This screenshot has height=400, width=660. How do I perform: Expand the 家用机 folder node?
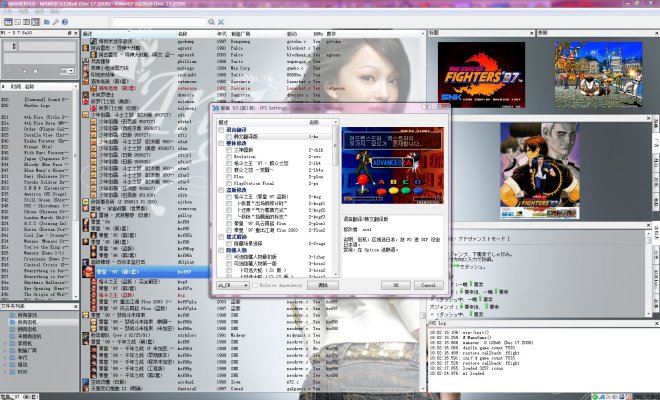tap(5, 344)
